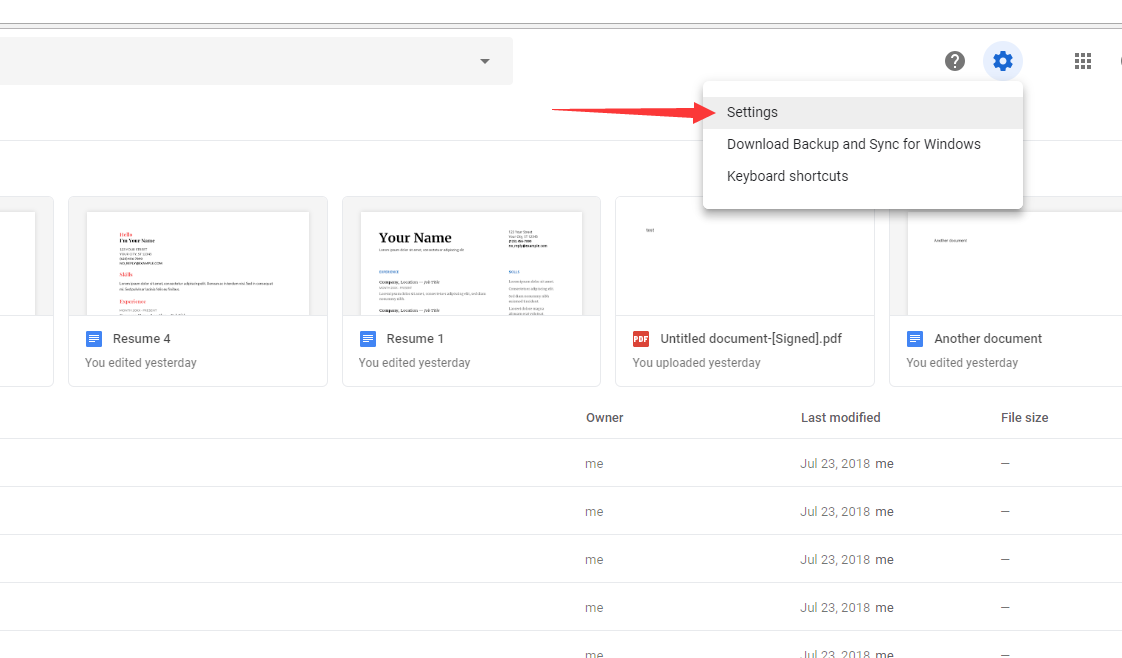The width and height of the screenshot is (1122, 658).
Task: Click the PDF icon next to Untitled document-[Signed].pdf
Action: pyautogui.click(x=640, y=338)
